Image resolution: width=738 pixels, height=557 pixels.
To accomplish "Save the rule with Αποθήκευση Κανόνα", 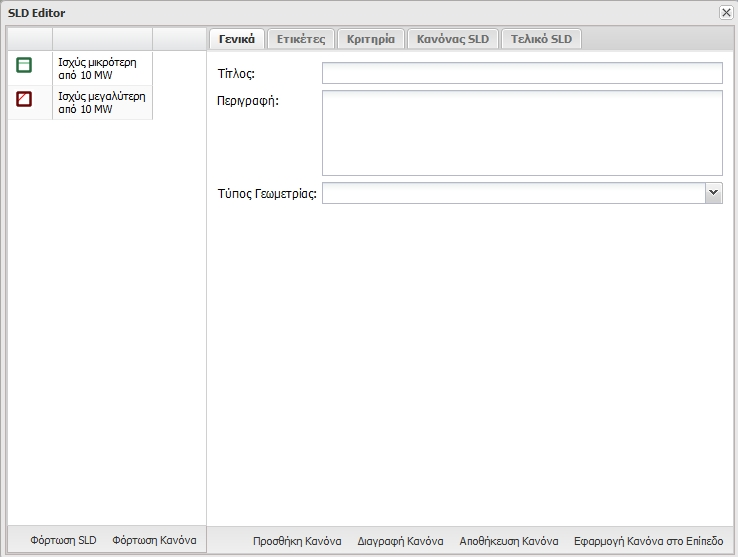I will (x=508, y=541).
